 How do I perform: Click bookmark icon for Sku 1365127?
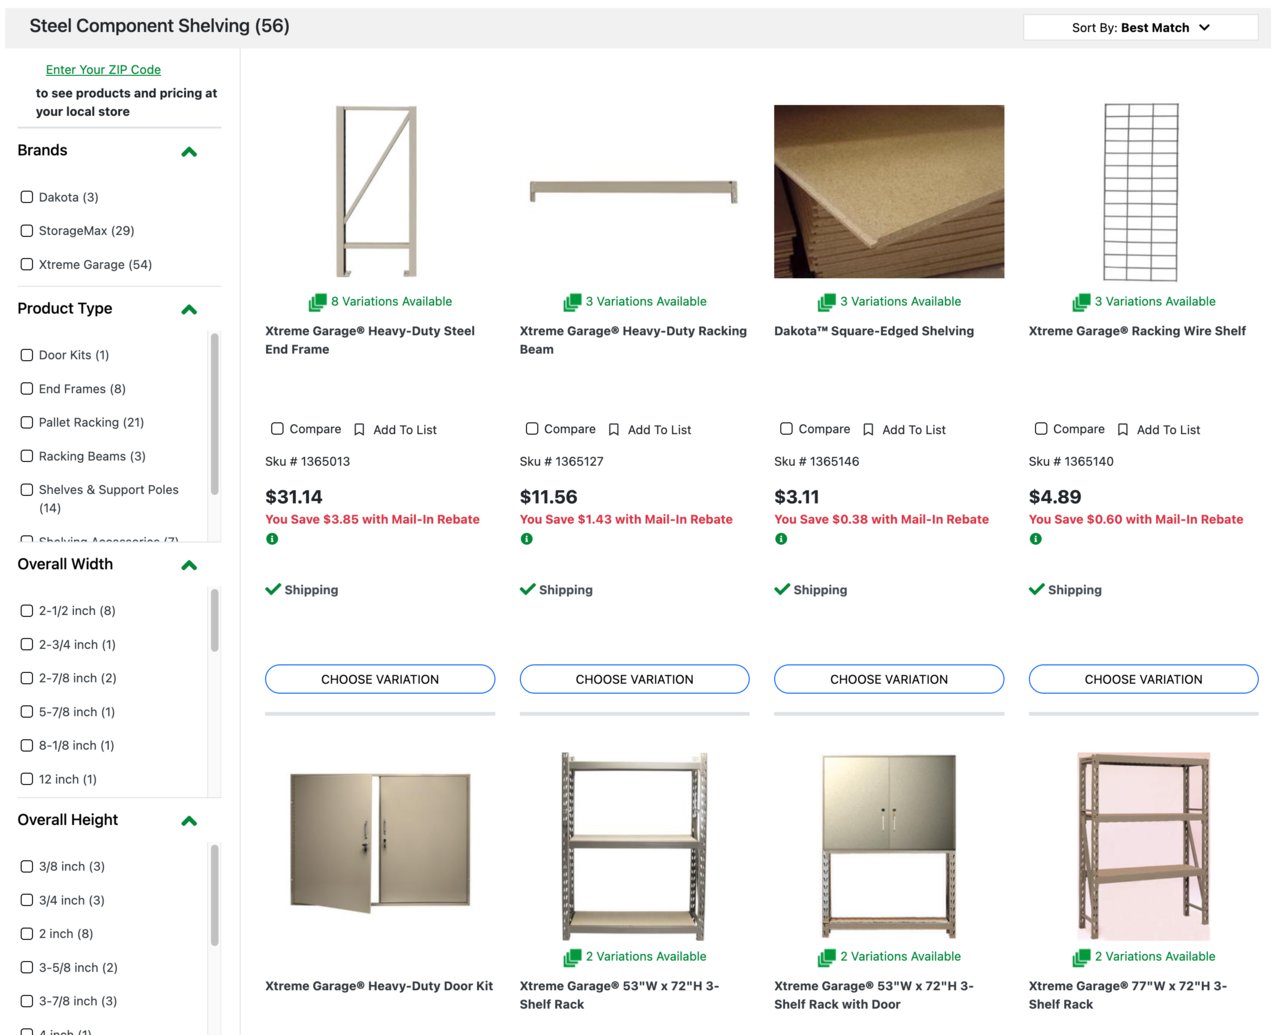point(614,430)
